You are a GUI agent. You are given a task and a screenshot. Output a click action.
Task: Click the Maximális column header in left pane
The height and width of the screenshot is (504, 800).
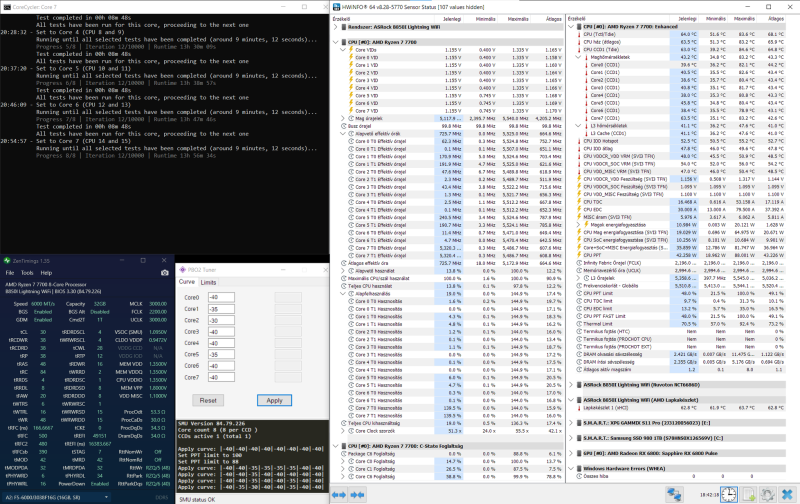click(x=518, y=19)
